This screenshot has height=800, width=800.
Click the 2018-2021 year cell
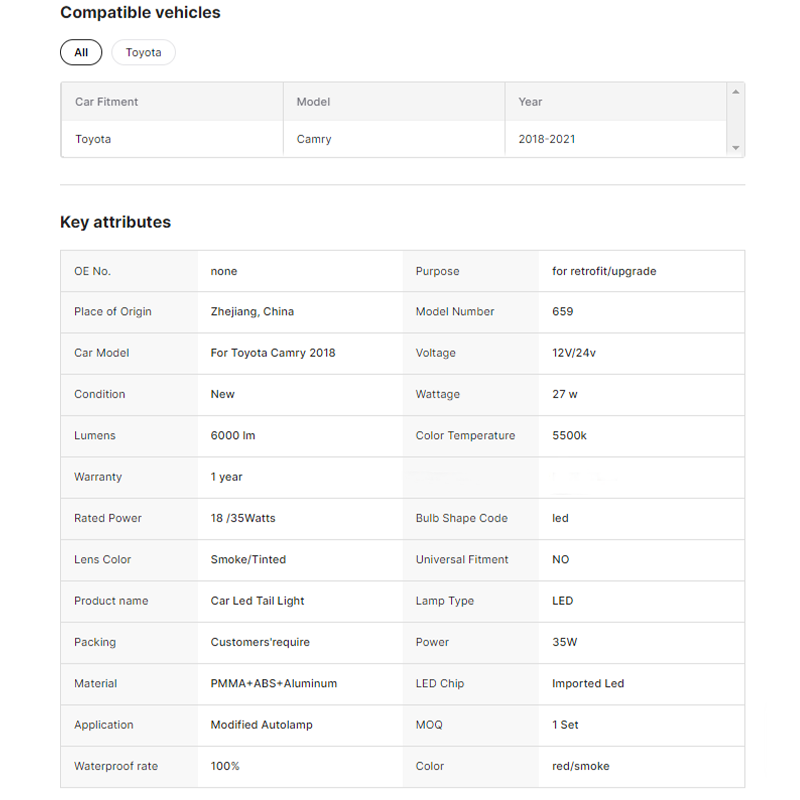tap(547, 139)
